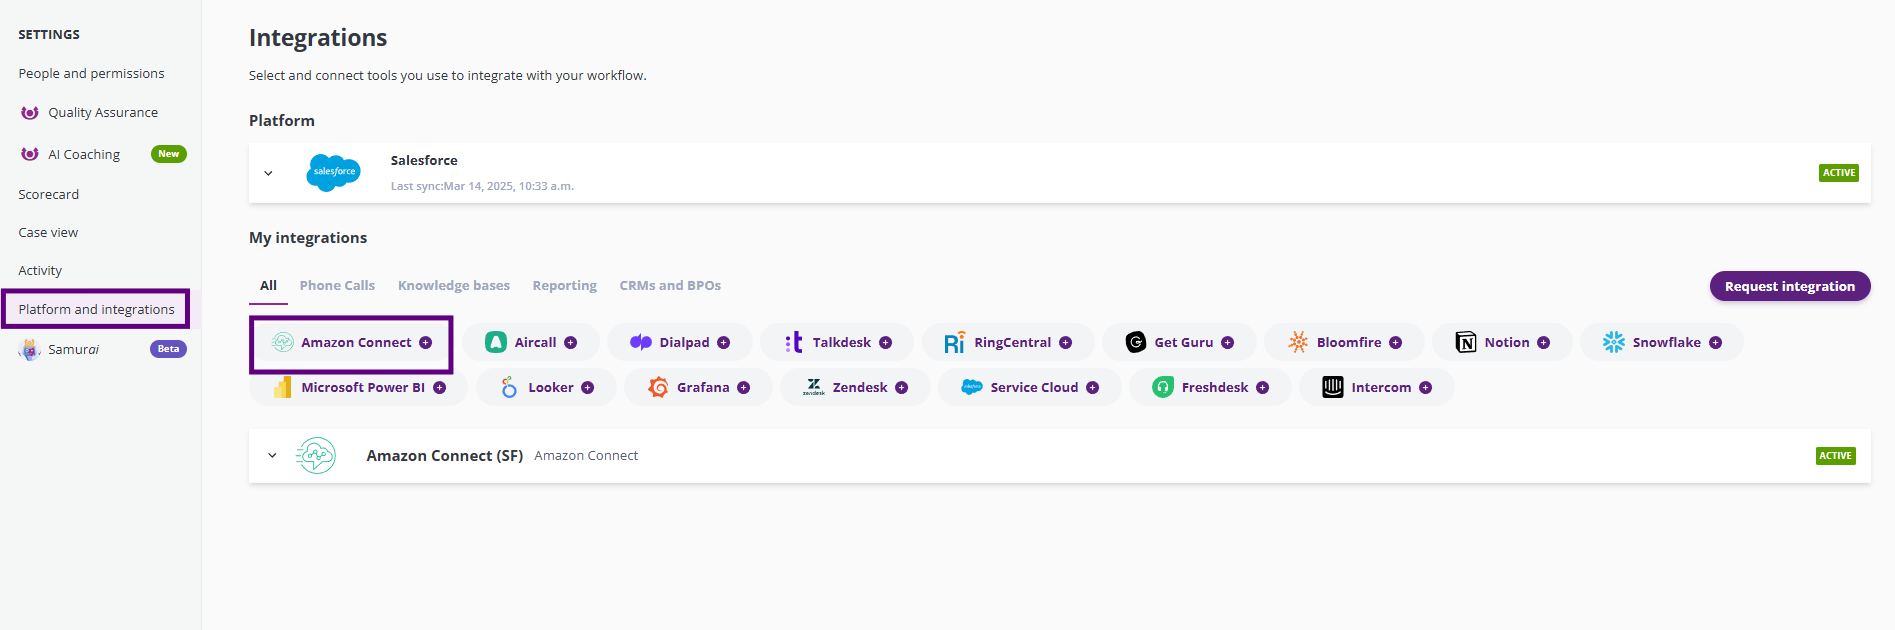Click the plus icon beside RingCentral
The width and height of the screenshot is (1895, 630).
tap(1065, 343)
